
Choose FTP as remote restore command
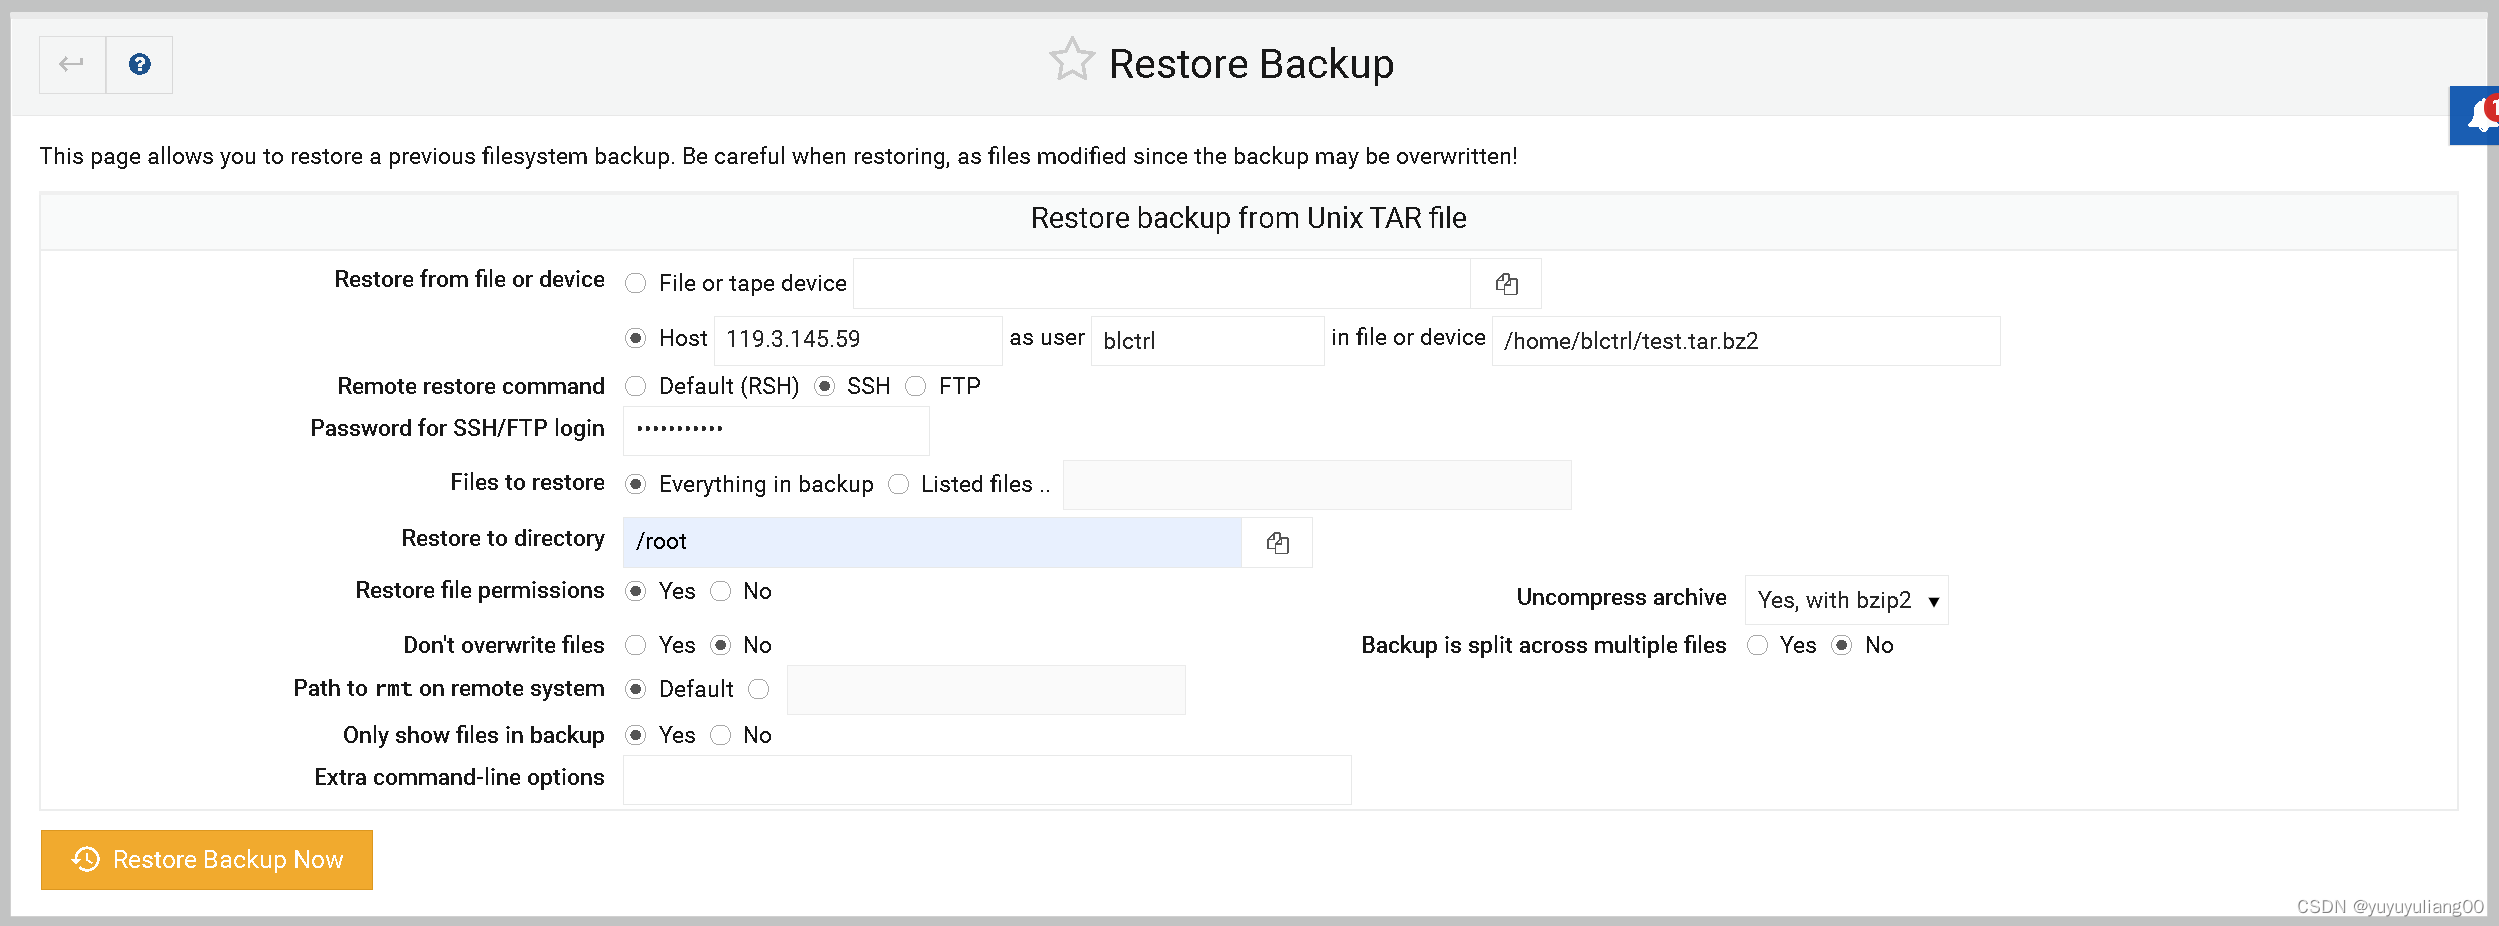click(x=916, y=386)
